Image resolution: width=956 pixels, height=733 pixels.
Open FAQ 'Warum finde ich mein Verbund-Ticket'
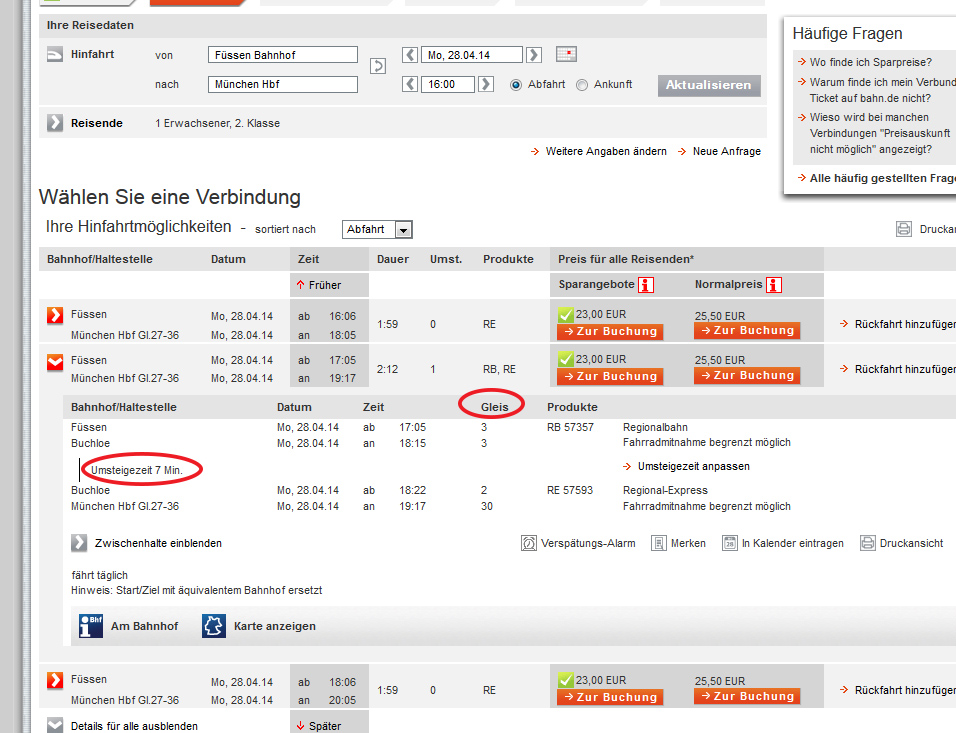point(882,90)
